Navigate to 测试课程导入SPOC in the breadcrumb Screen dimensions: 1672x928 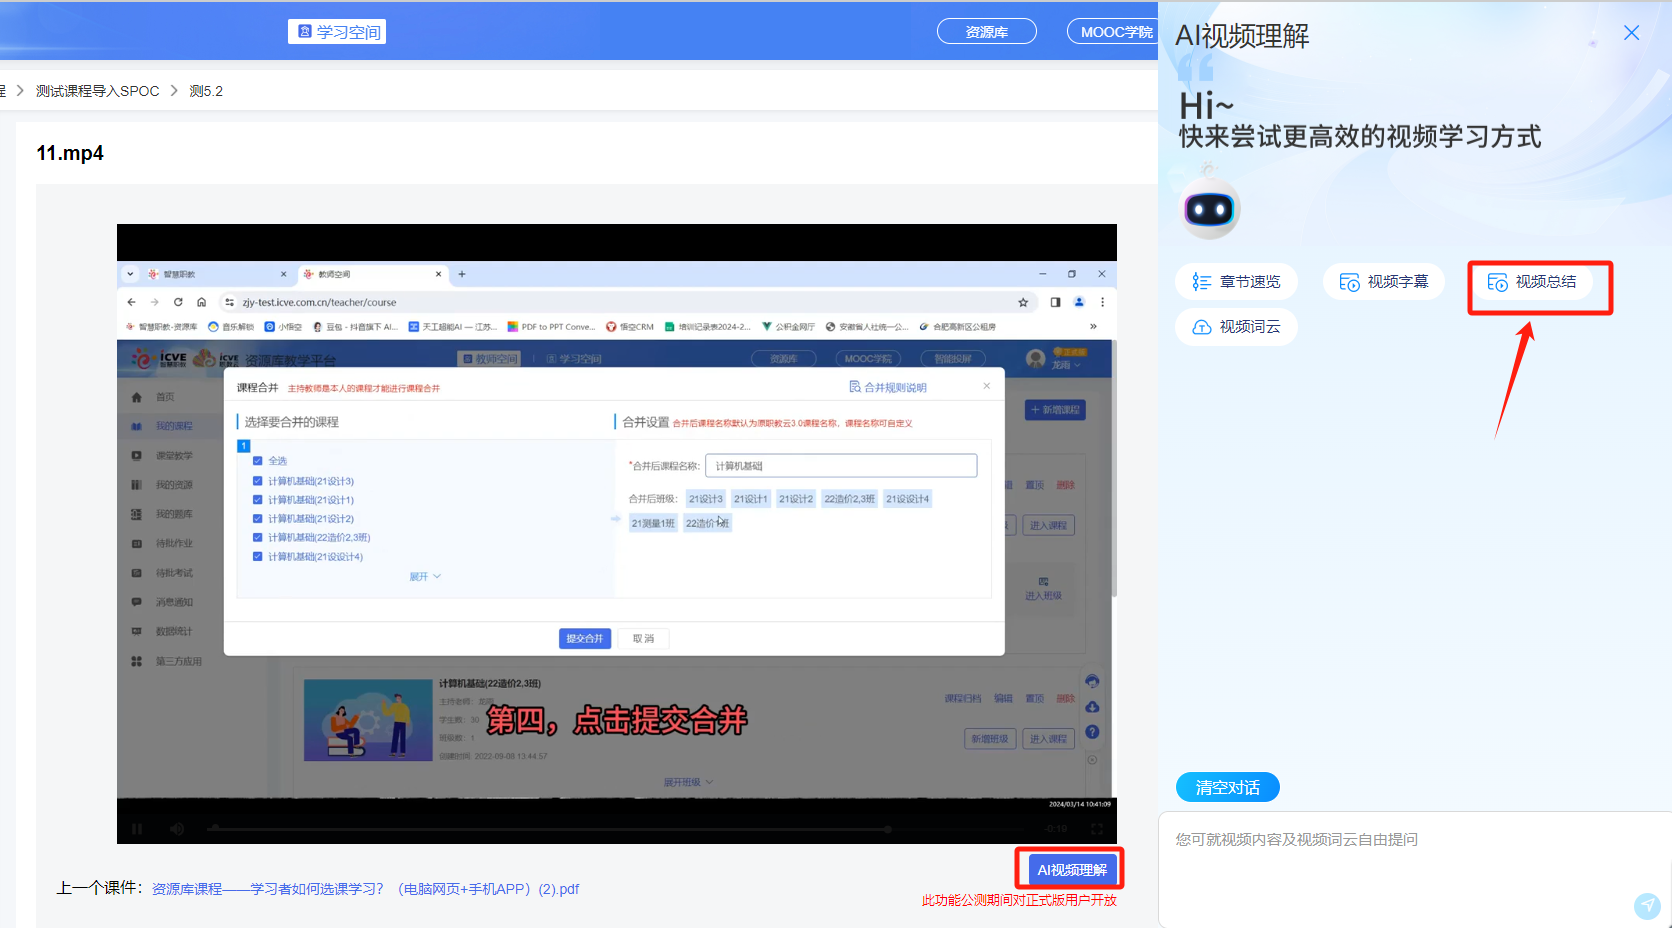point(98,91)
